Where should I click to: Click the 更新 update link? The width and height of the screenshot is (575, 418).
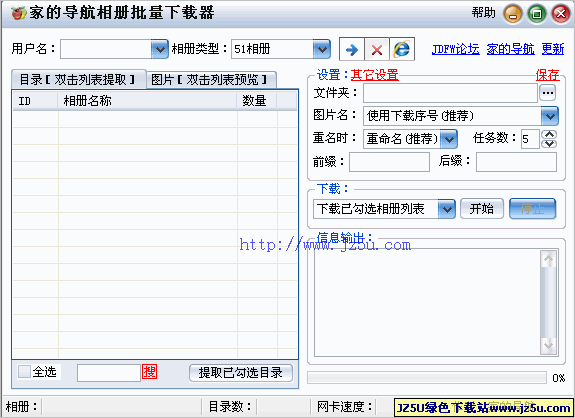click(x=553, y=49)
